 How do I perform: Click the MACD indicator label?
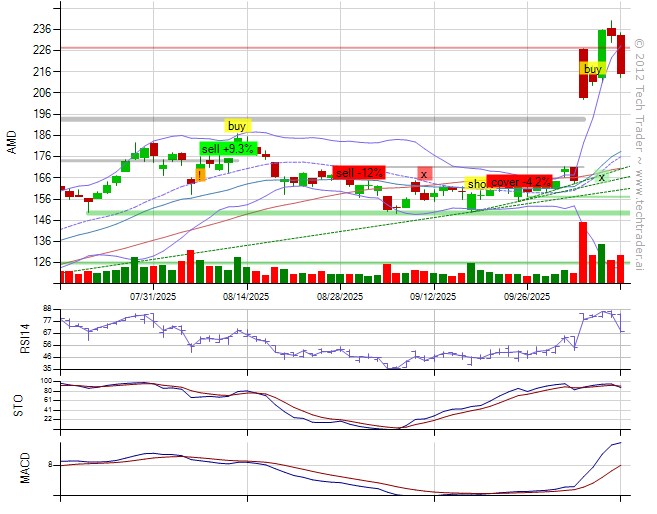tap(12, 467)
